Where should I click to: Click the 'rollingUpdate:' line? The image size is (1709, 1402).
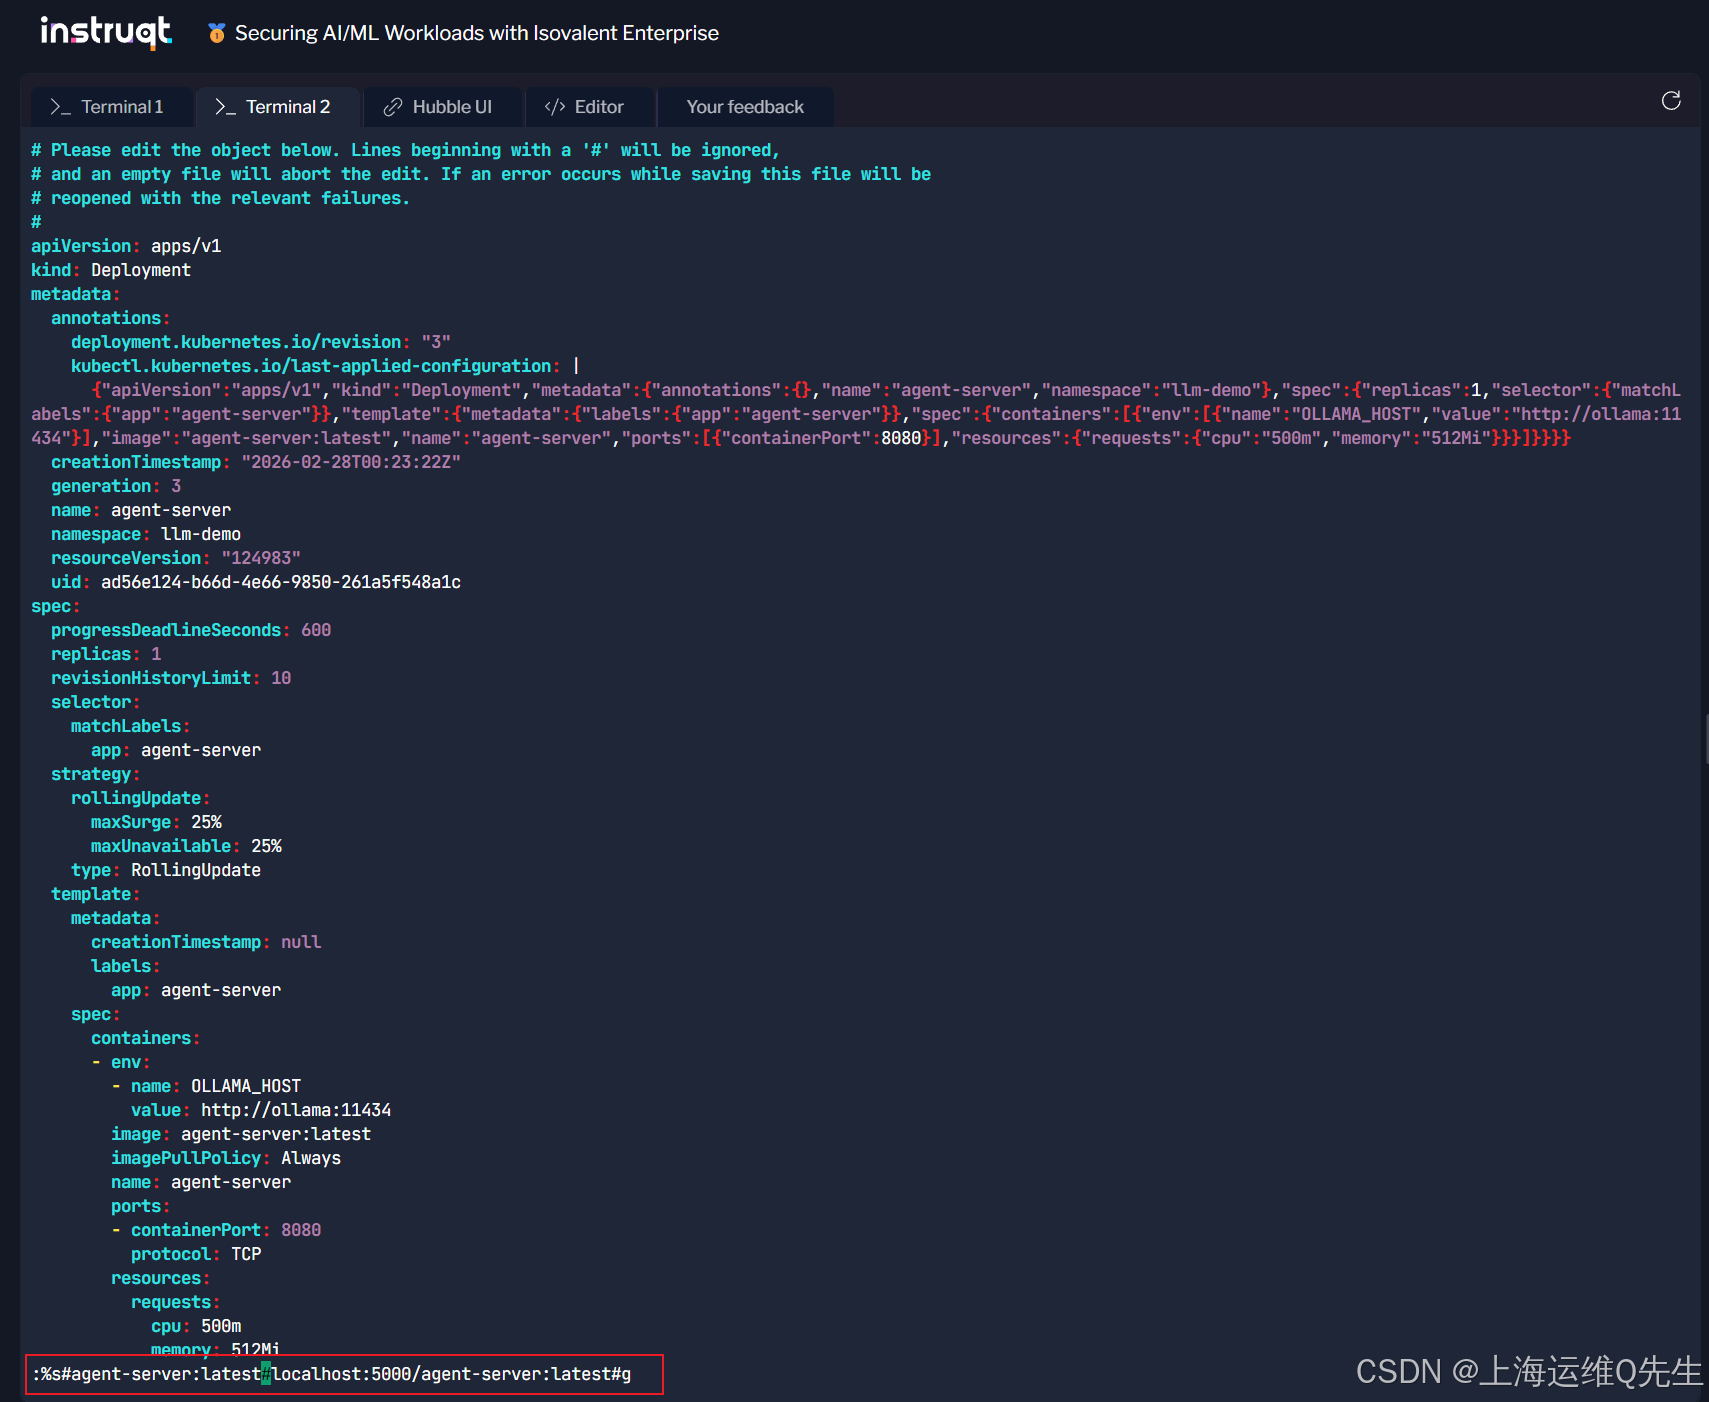coord(140,798)
